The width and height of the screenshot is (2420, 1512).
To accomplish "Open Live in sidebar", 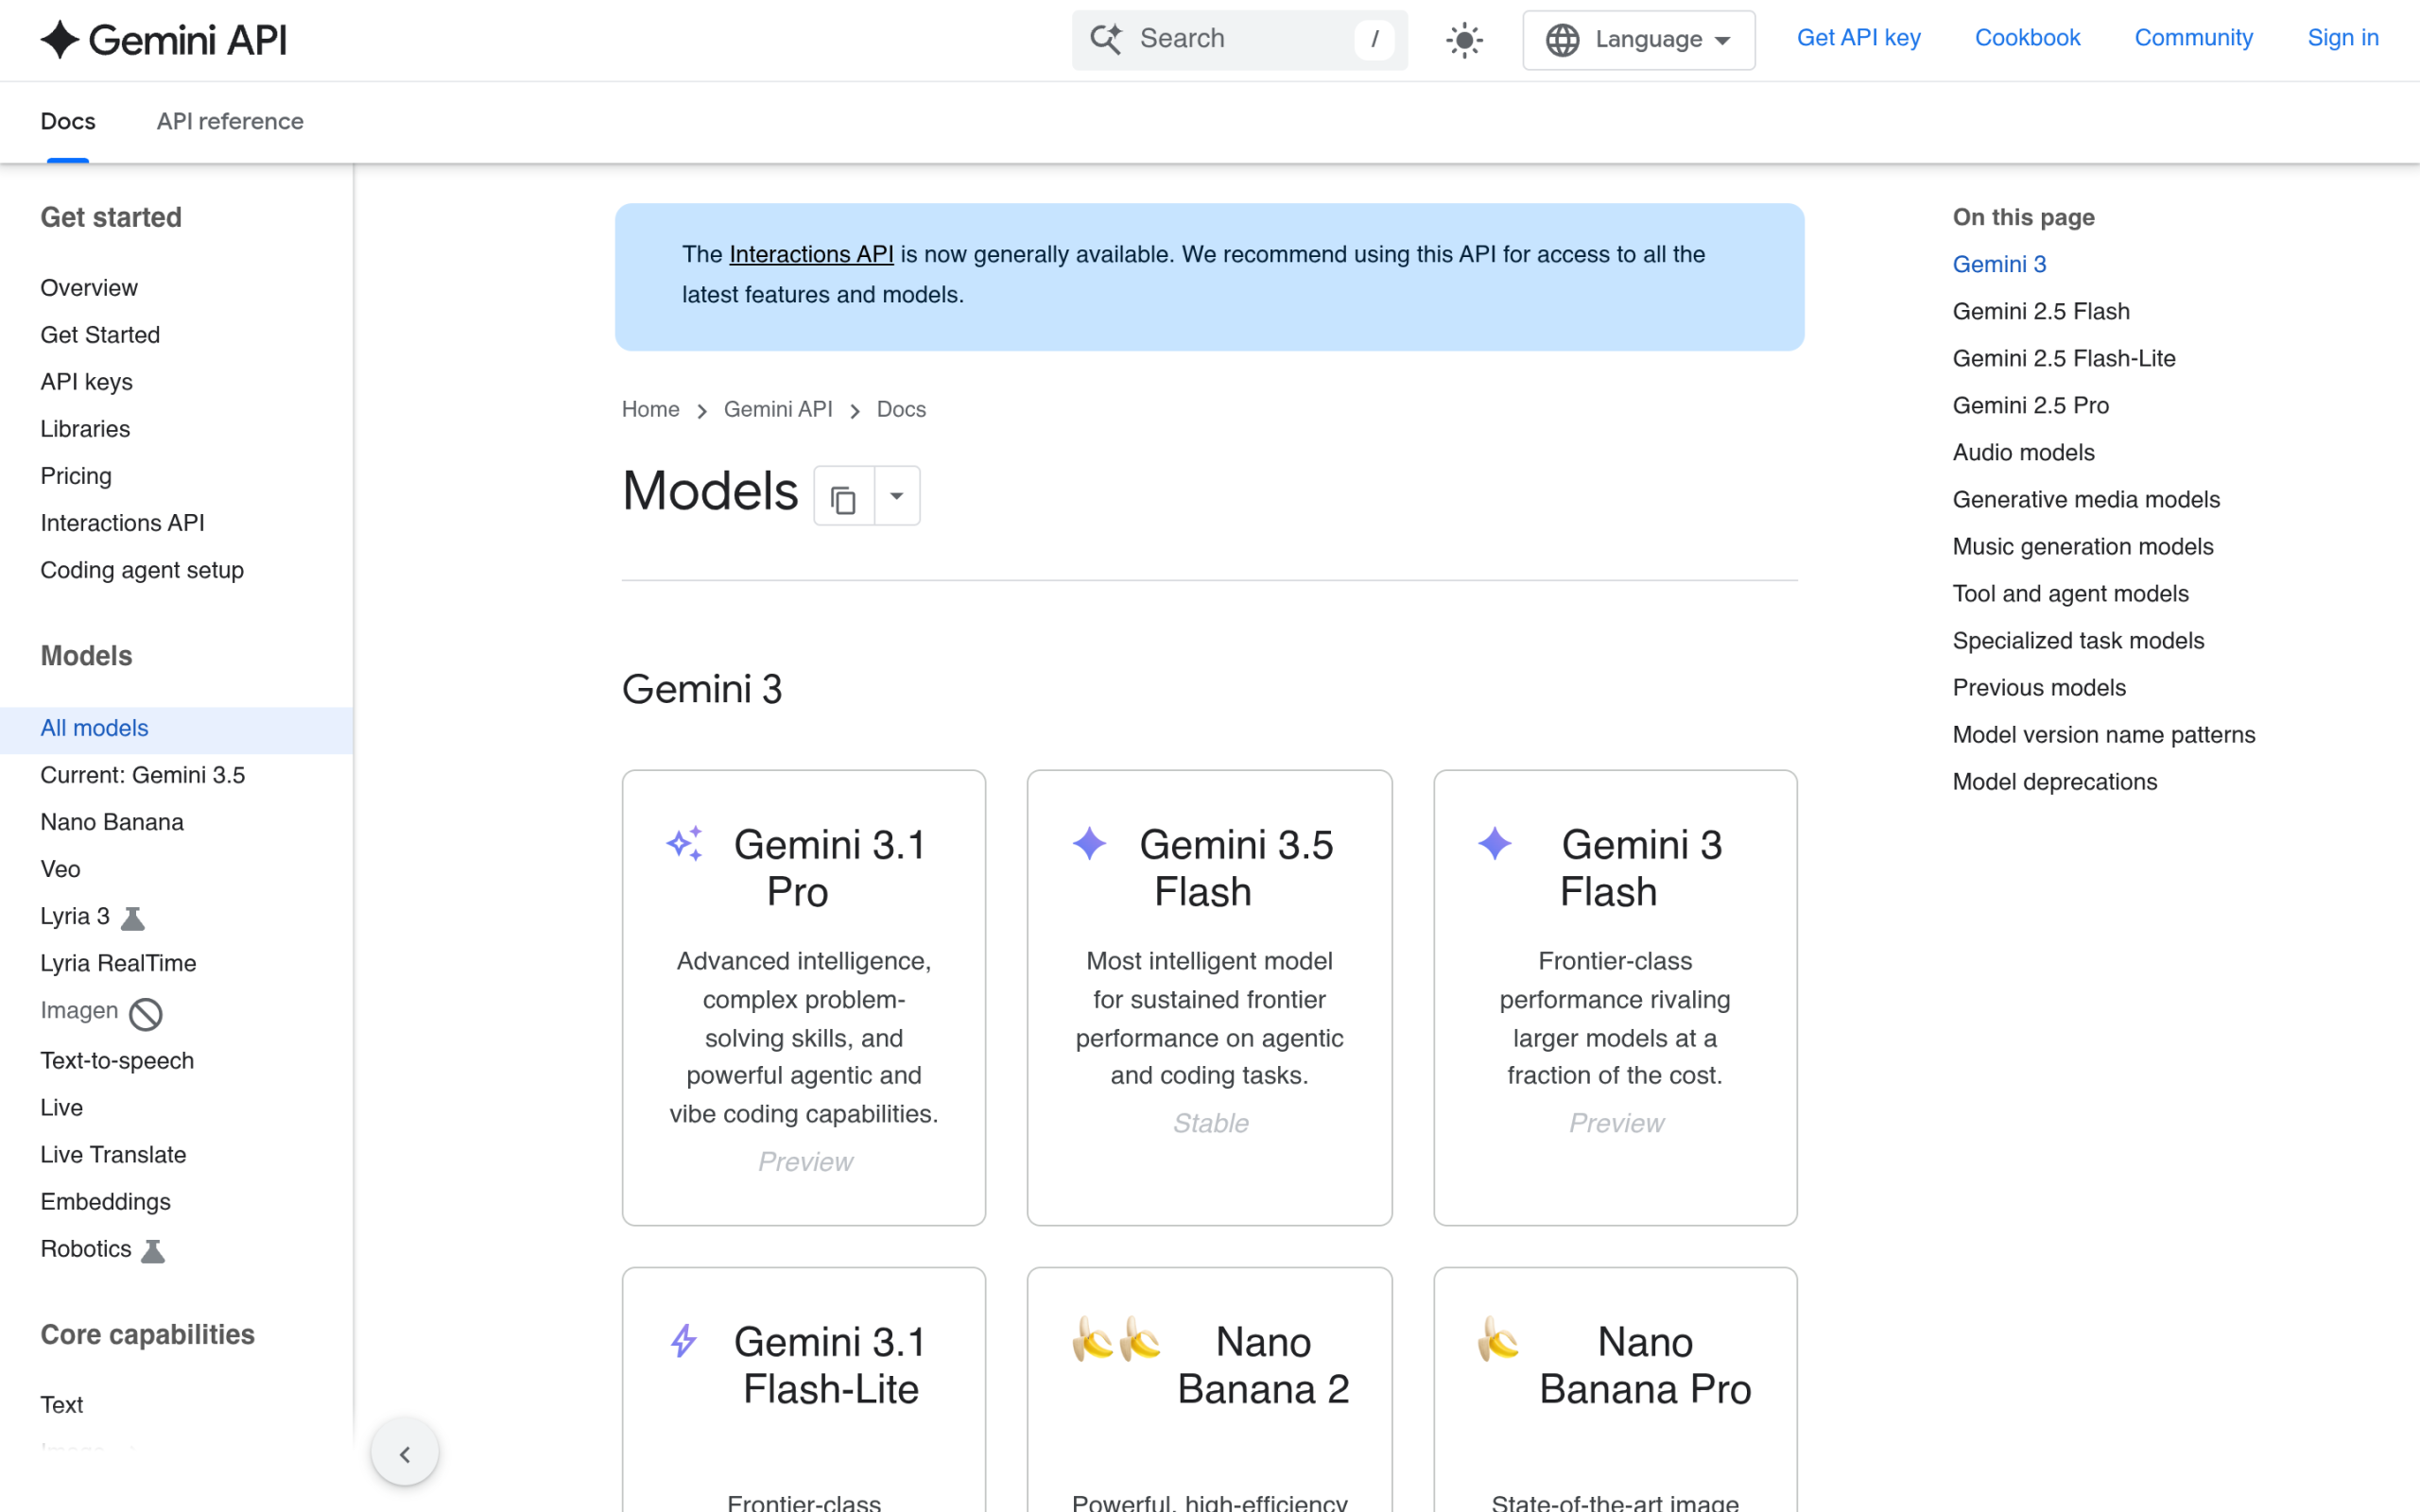I will 61,1107.
